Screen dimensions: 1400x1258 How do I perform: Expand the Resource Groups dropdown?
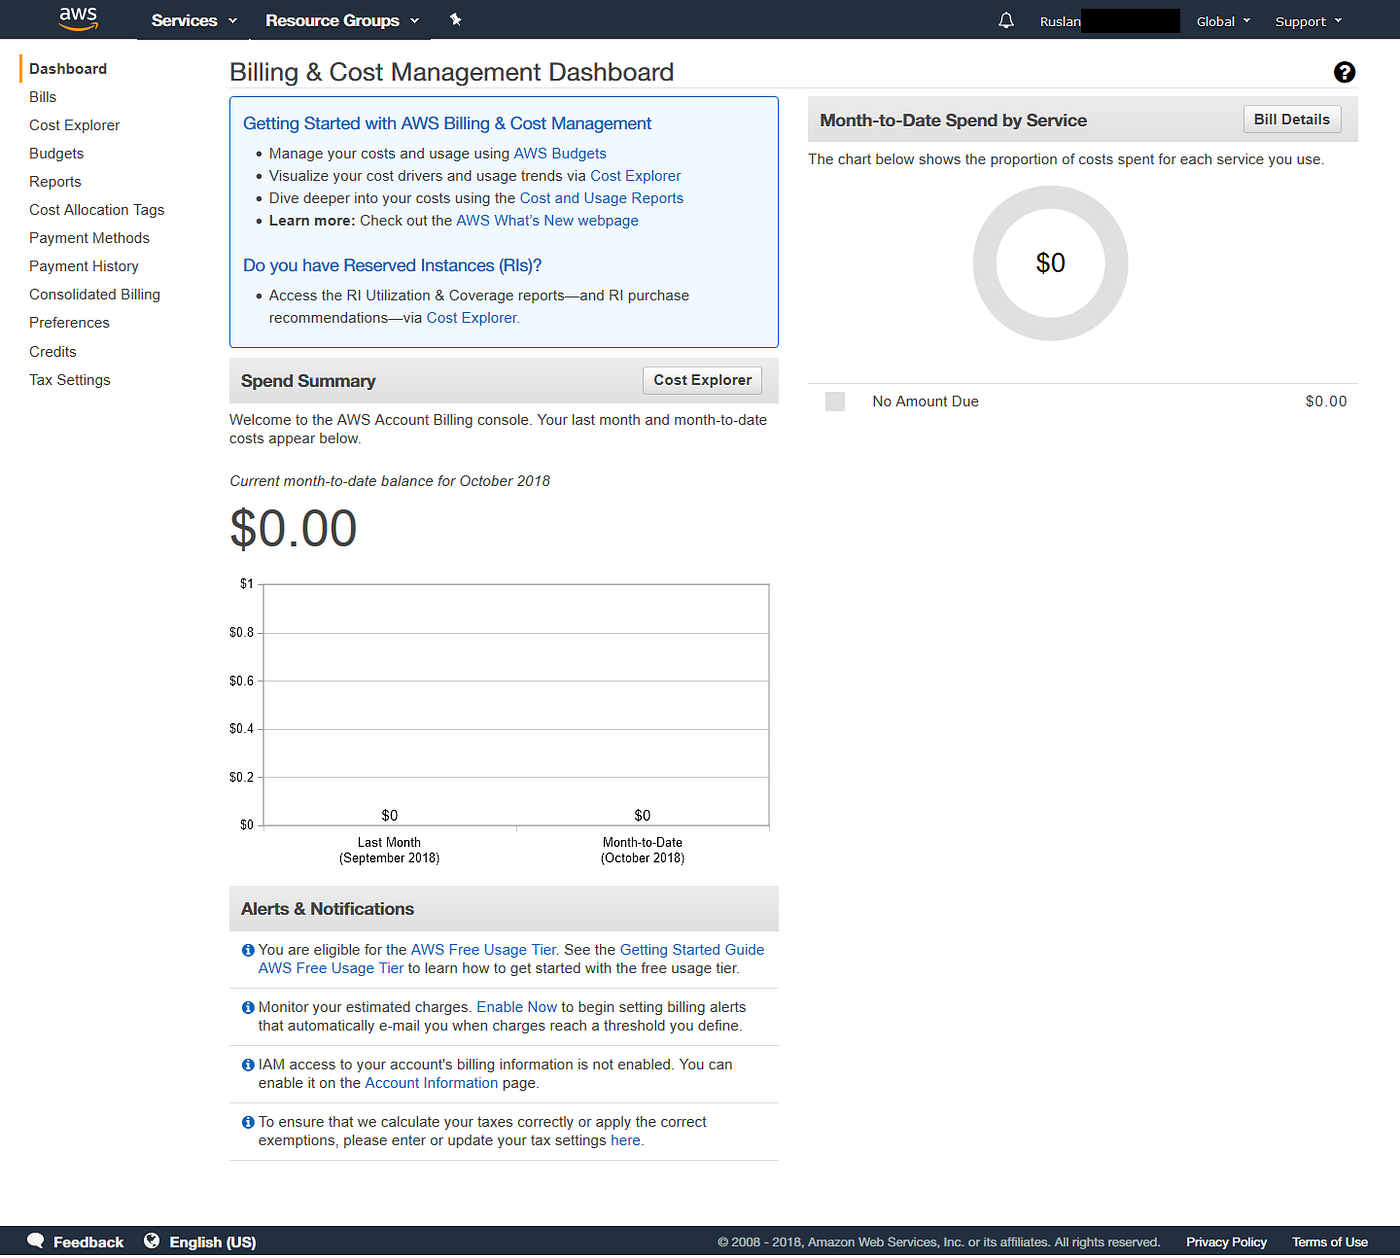pos(342,20)
